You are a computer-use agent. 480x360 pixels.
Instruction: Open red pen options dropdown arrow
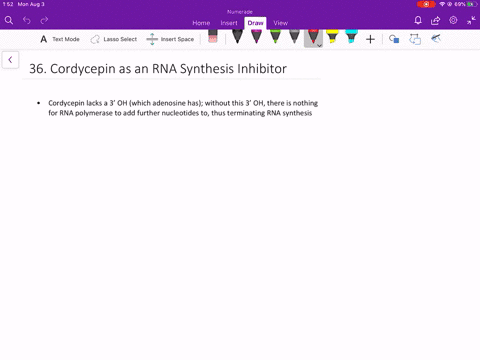point(319,45)
